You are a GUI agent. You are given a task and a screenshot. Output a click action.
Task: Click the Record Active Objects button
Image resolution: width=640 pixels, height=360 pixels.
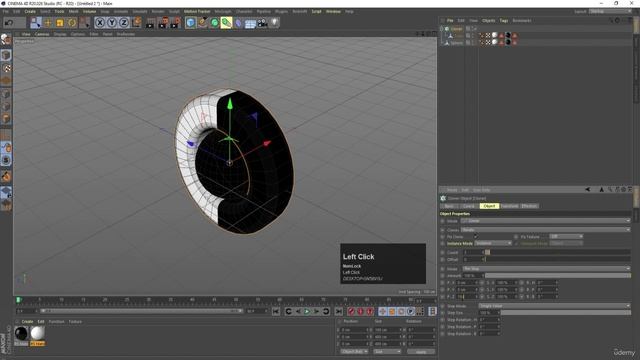tap(351, 311)
